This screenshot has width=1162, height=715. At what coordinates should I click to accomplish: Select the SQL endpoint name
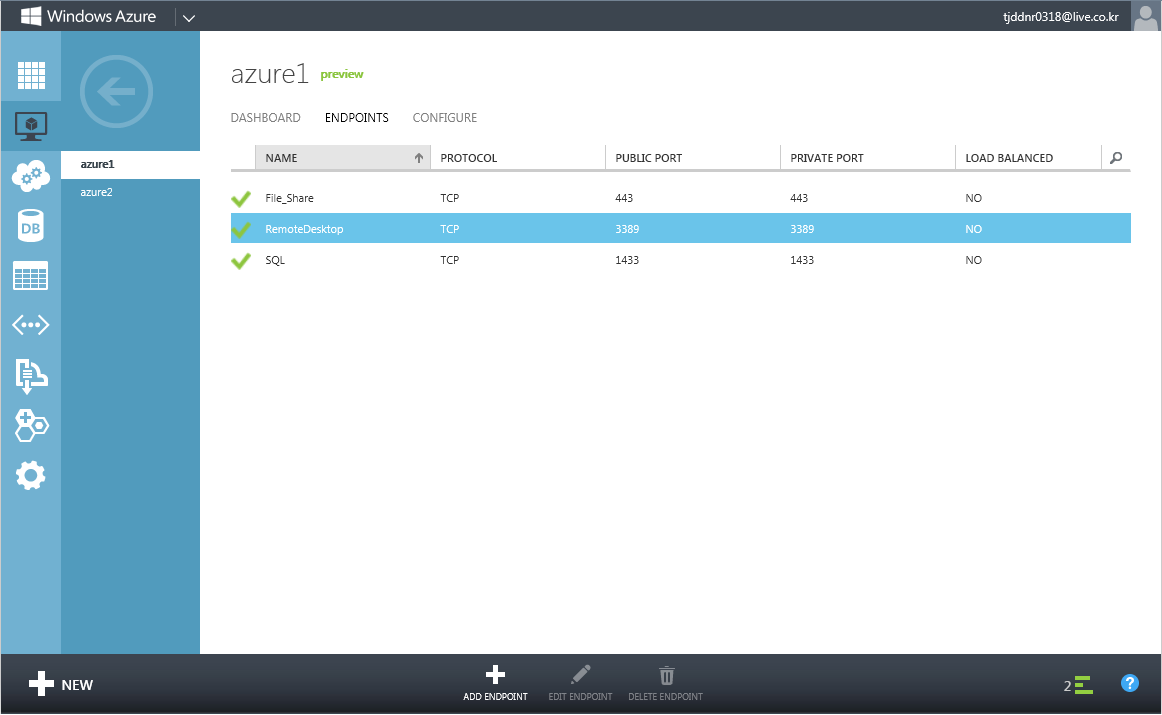click(275, 260)
